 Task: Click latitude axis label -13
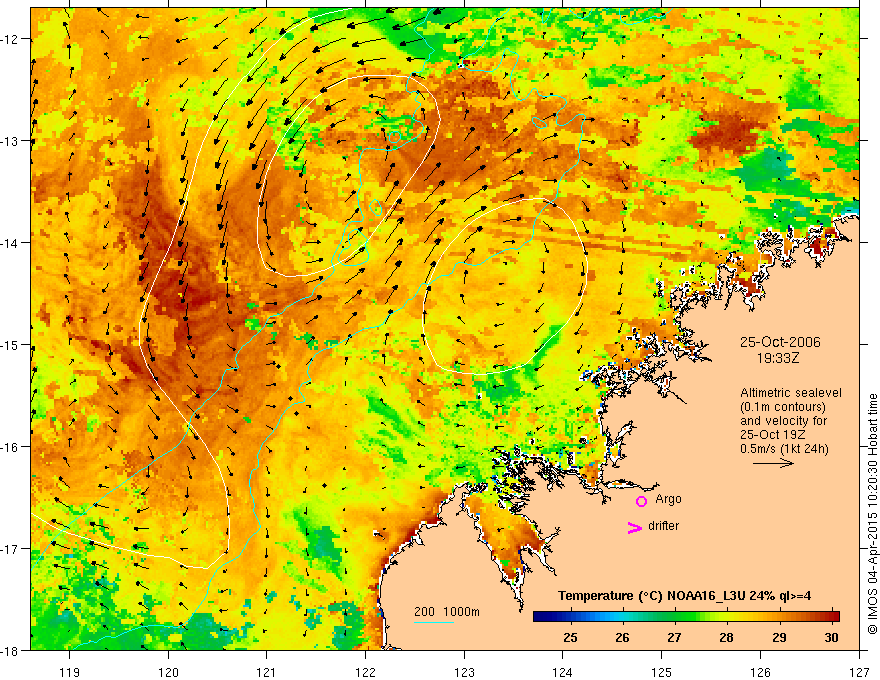[x=10, y=141]
